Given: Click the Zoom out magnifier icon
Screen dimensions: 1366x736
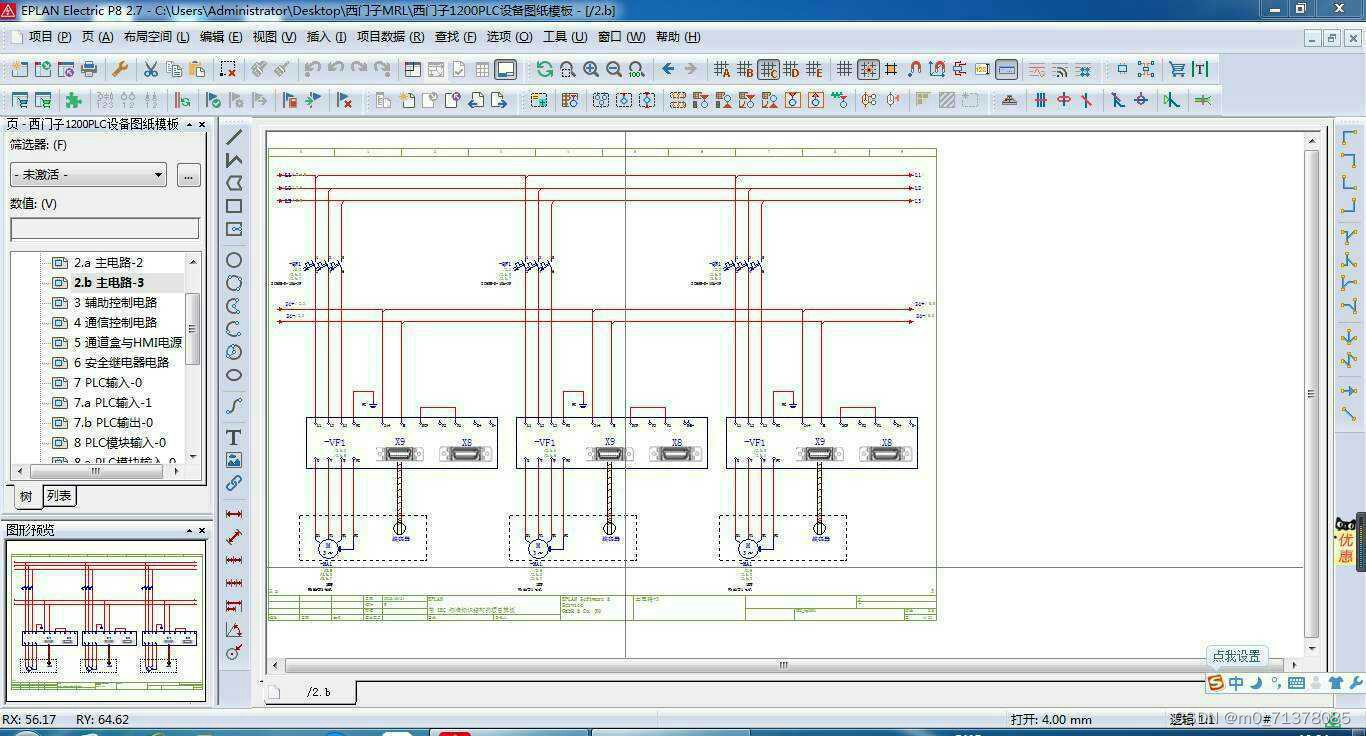Looking at the screenshot, I should [614, 69].
